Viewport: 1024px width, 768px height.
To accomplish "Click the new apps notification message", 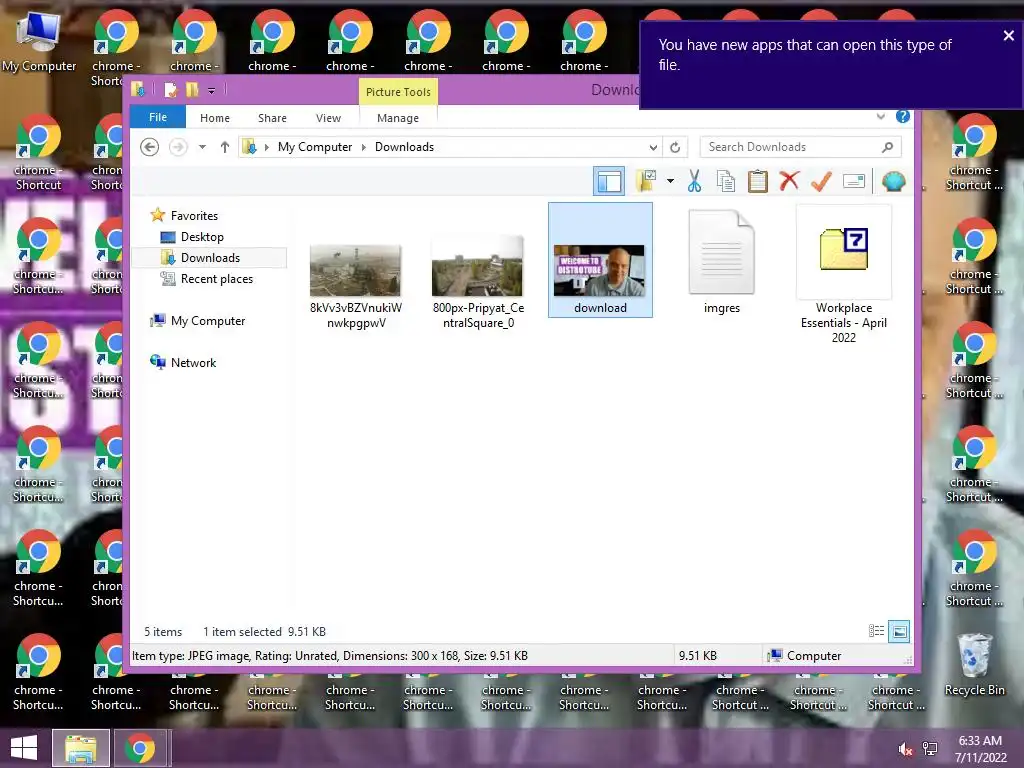I will [805, 55].
